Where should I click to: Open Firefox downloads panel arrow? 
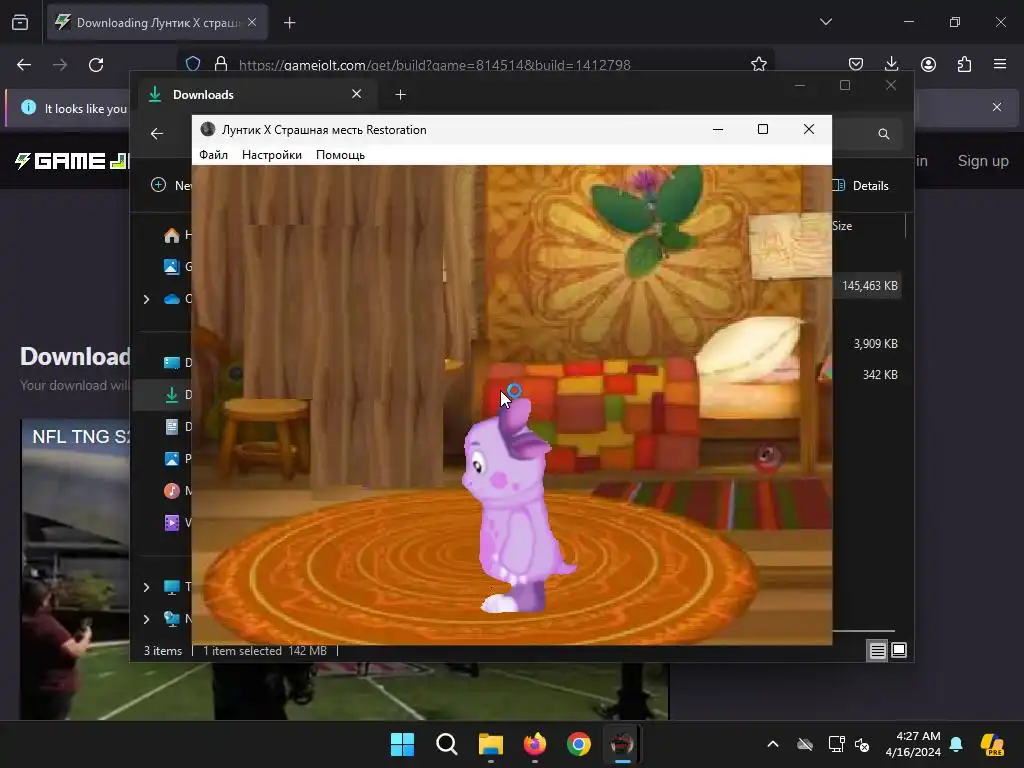point(891,64)
